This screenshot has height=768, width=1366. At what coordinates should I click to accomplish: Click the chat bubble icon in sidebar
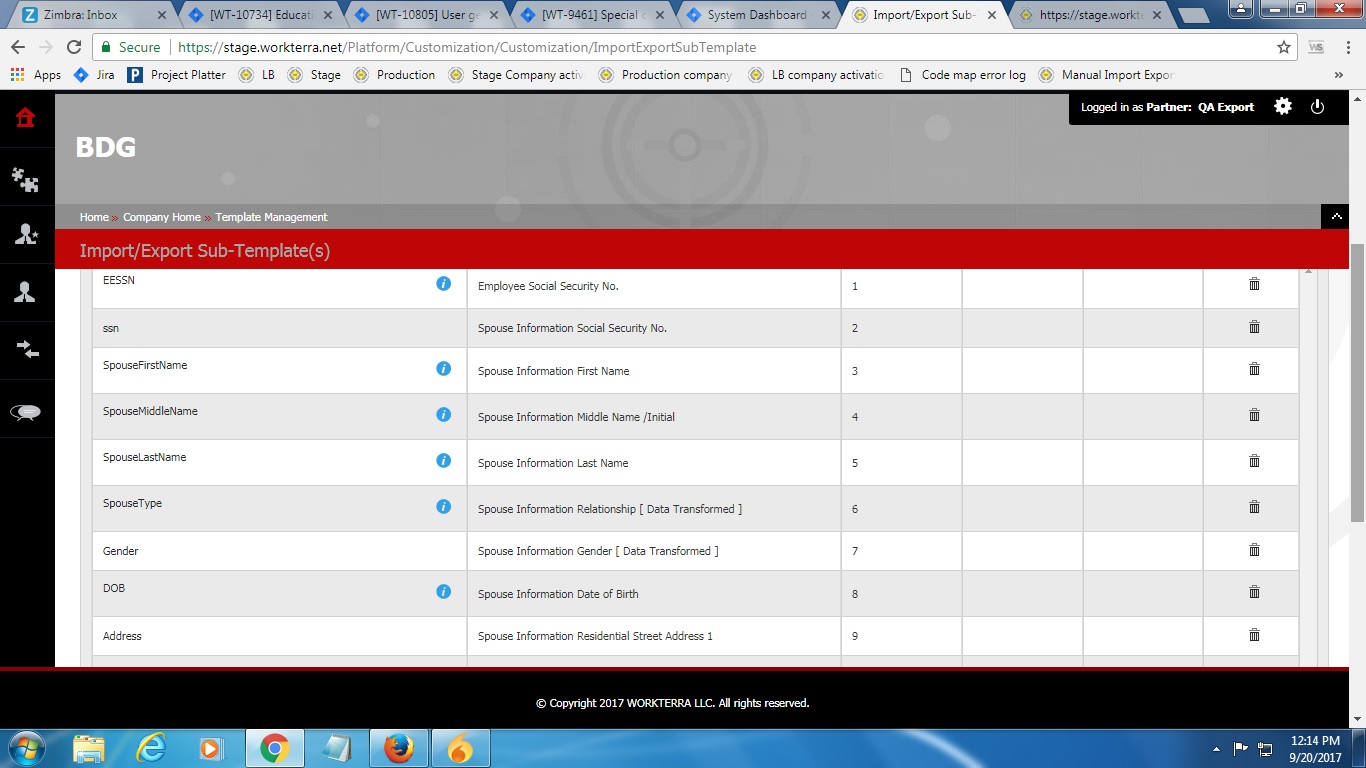point(26,412)
